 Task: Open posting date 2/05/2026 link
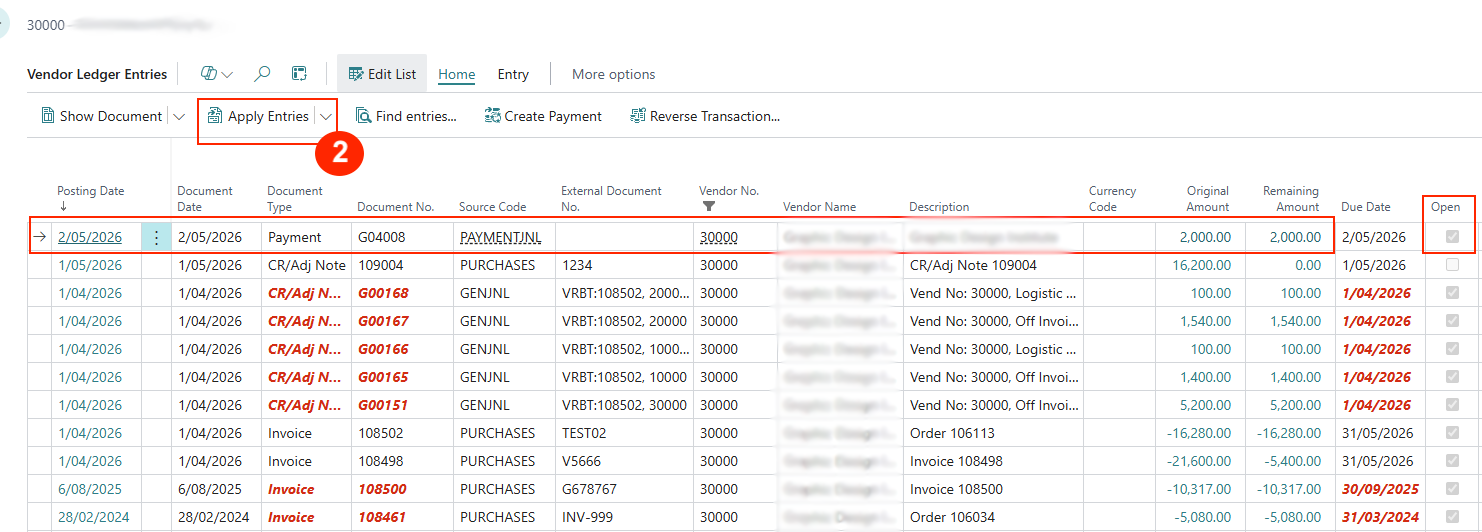pyautogui.click(x=90, y=237)
